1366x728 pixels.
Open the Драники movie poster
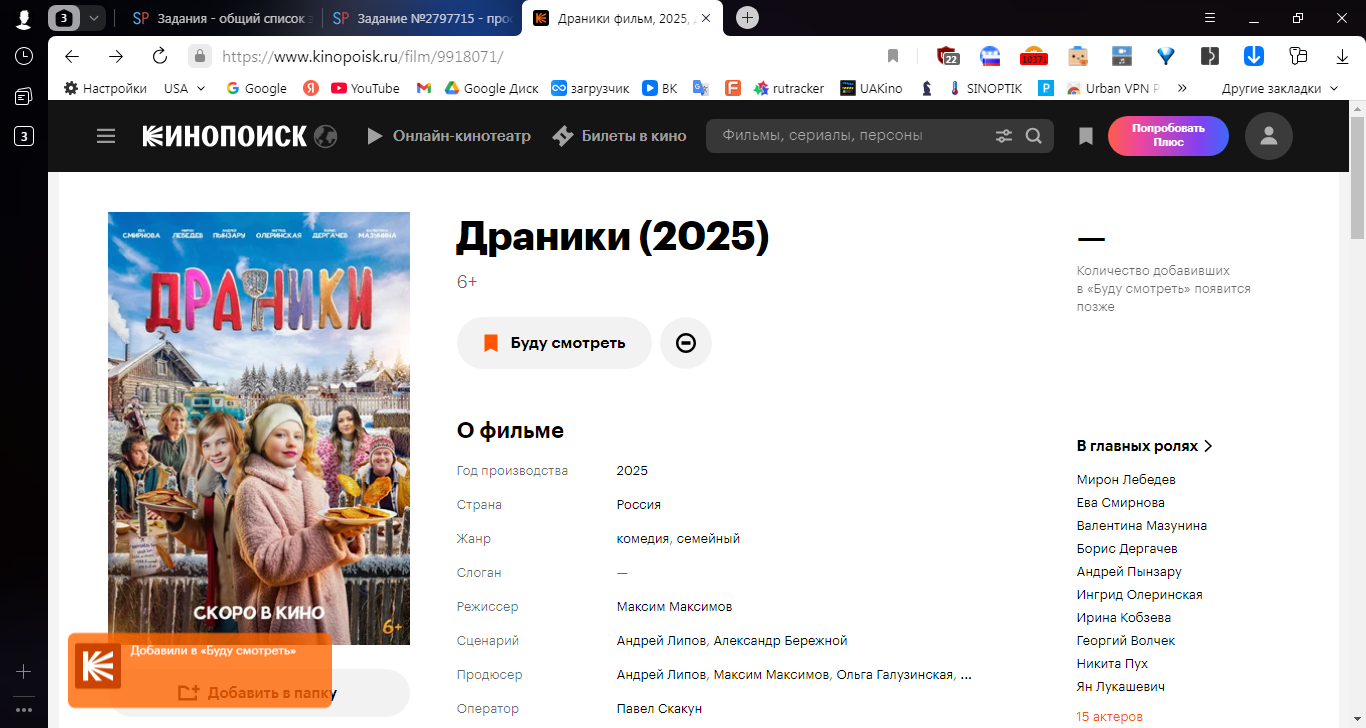tap(259, 428)
